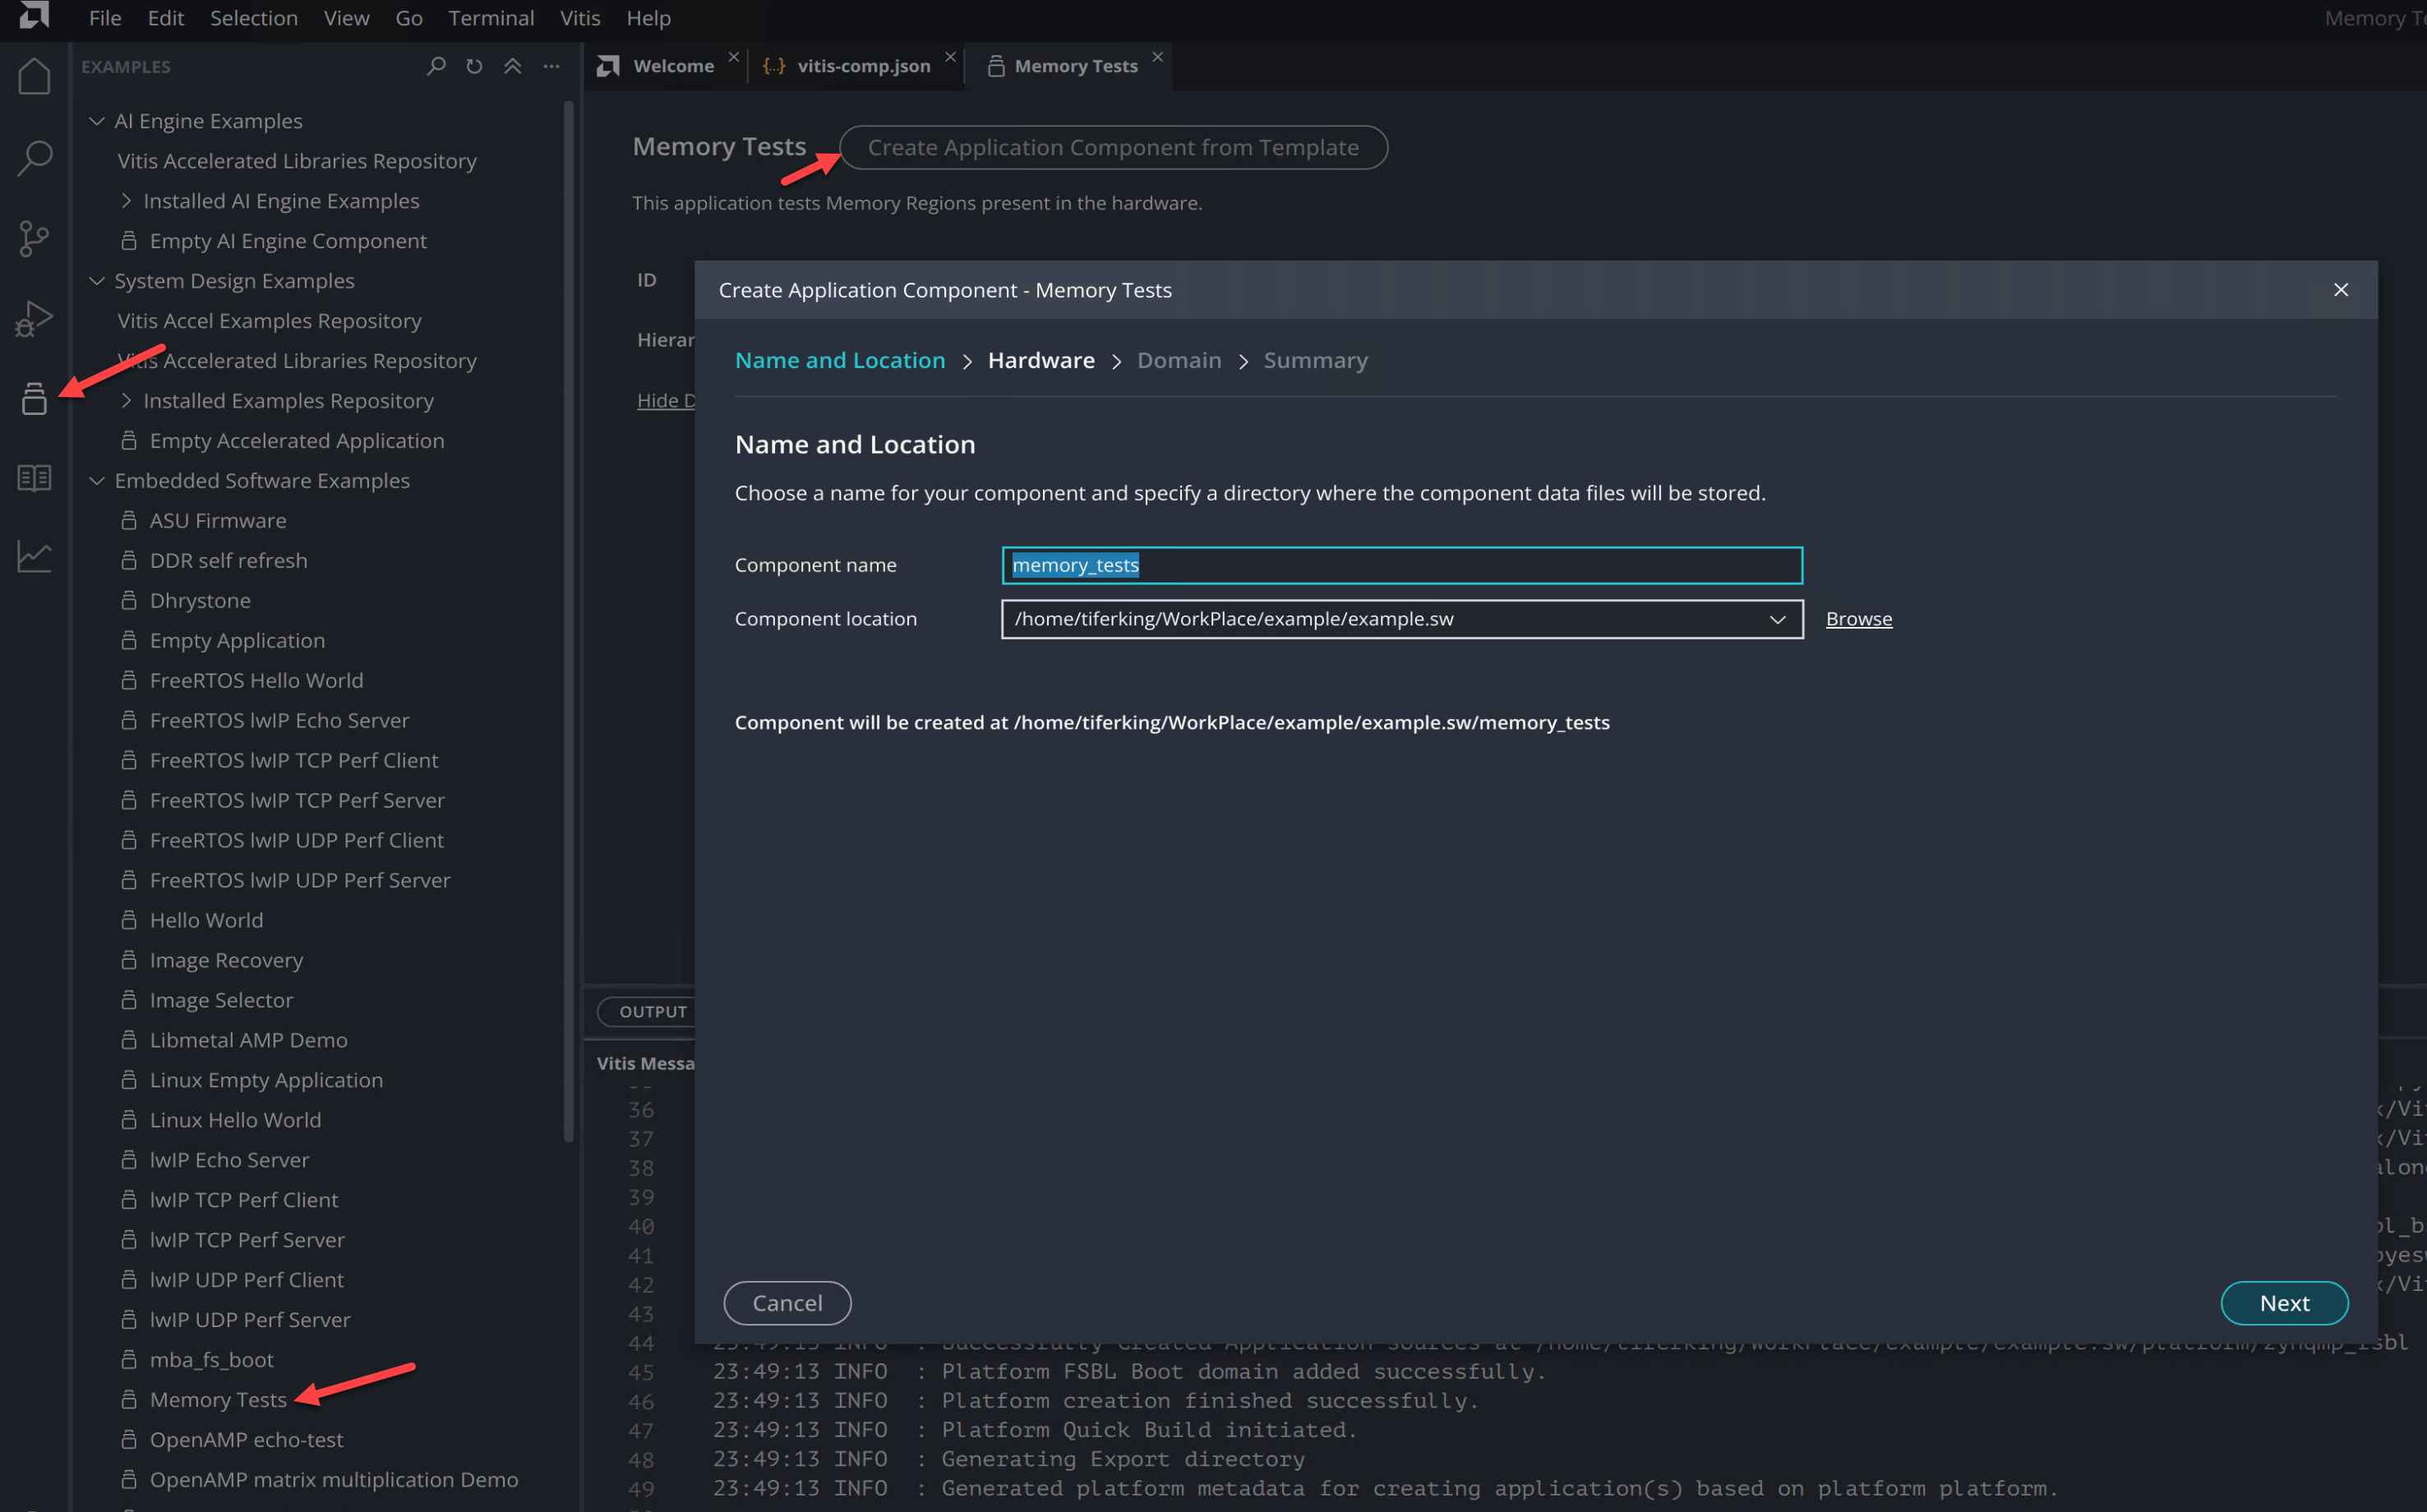Open the Run and Debug activity icon
This screenshot has height=1512, width=2427.
click(34, 319)
